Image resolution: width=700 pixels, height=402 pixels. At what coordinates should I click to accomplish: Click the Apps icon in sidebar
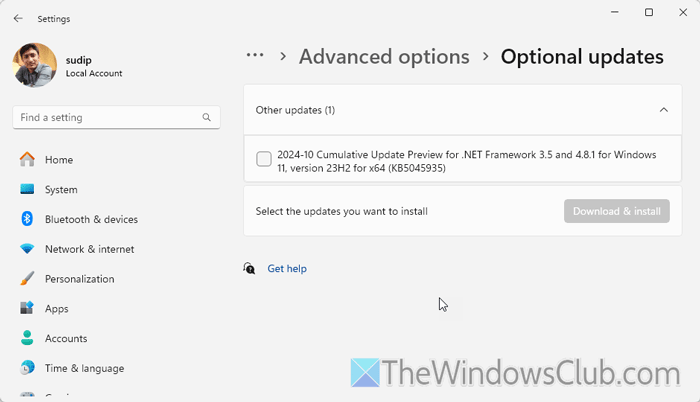(27, 309)
